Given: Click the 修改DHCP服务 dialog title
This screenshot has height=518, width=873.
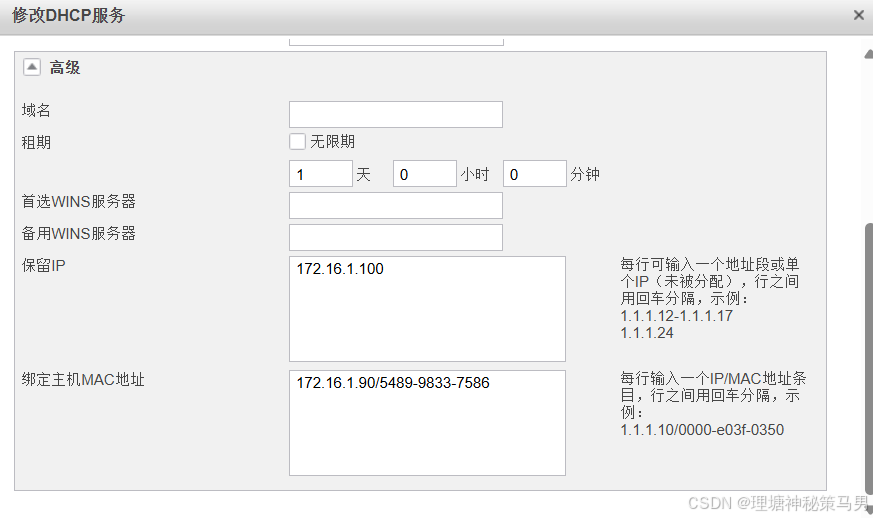Looking at the screenshot, I should pos(68,16).
